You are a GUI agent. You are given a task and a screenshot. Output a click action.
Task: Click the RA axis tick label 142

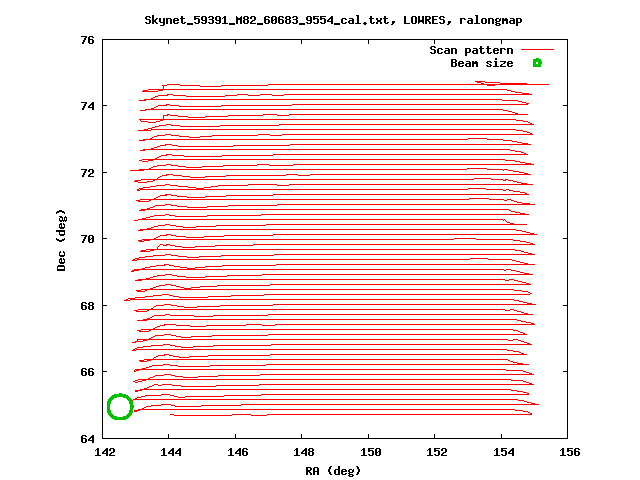(104, 452)
